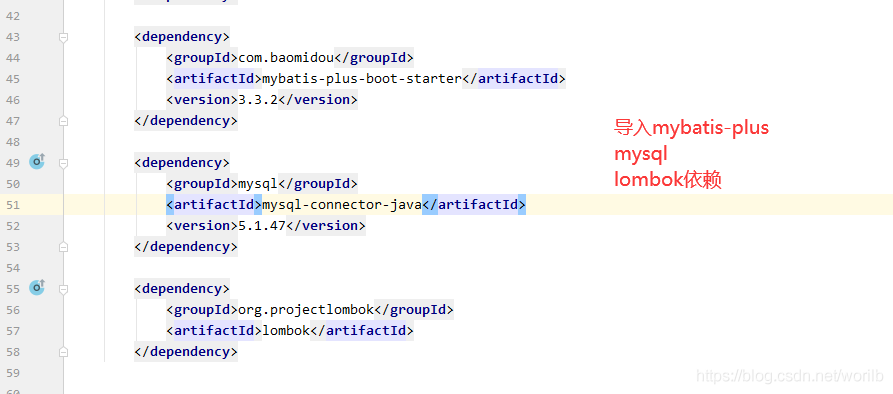
Task: Click opening artifactId tag on line 51
Action: point(214,204)
